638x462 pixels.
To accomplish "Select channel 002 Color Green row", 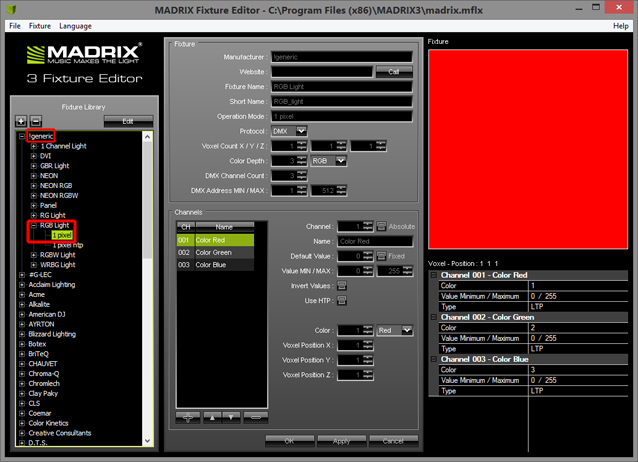I will tap(215, 253).
